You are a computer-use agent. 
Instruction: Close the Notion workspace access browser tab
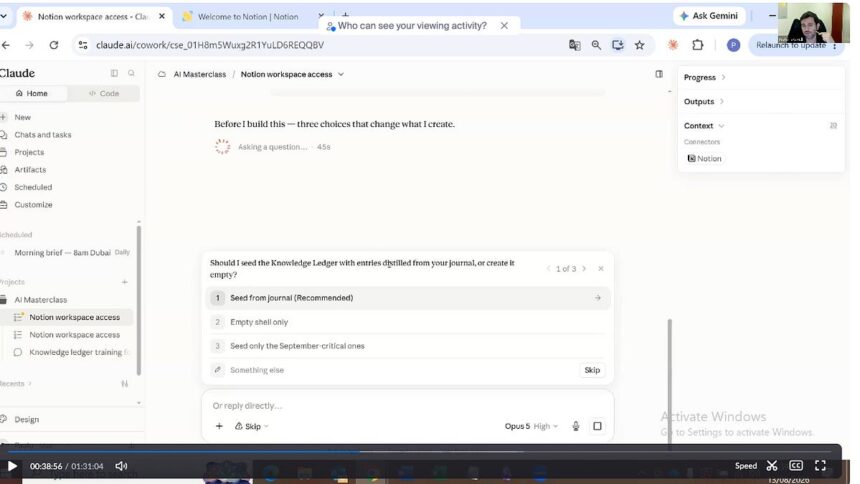162,16
